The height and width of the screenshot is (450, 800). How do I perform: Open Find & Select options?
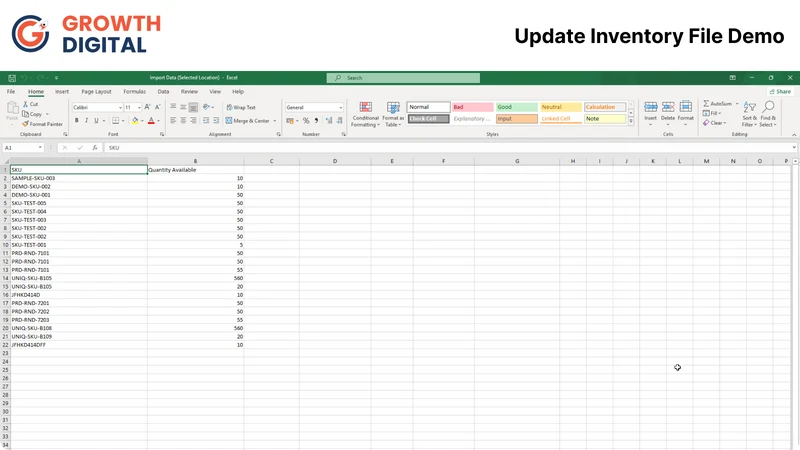[768, 114]
